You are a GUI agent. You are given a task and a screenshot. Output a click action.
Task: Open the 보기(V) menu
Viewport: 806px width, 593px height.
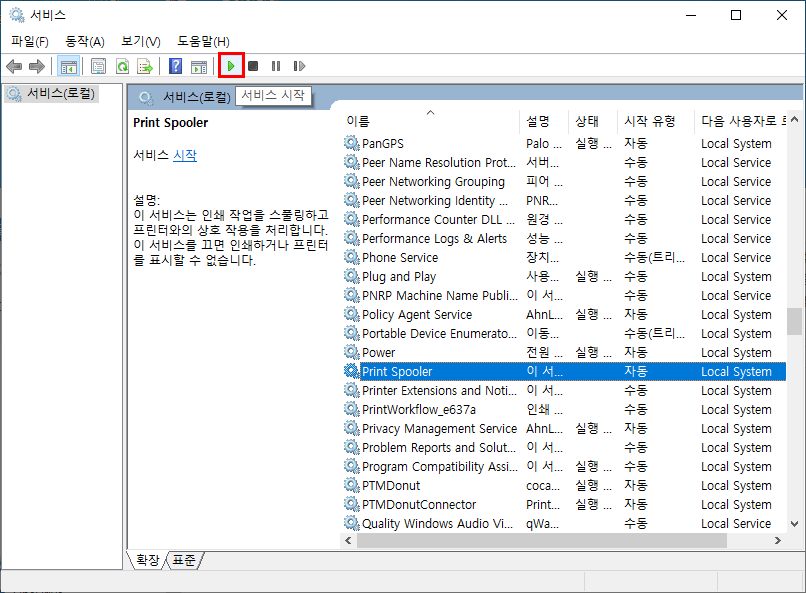point(141,41)
